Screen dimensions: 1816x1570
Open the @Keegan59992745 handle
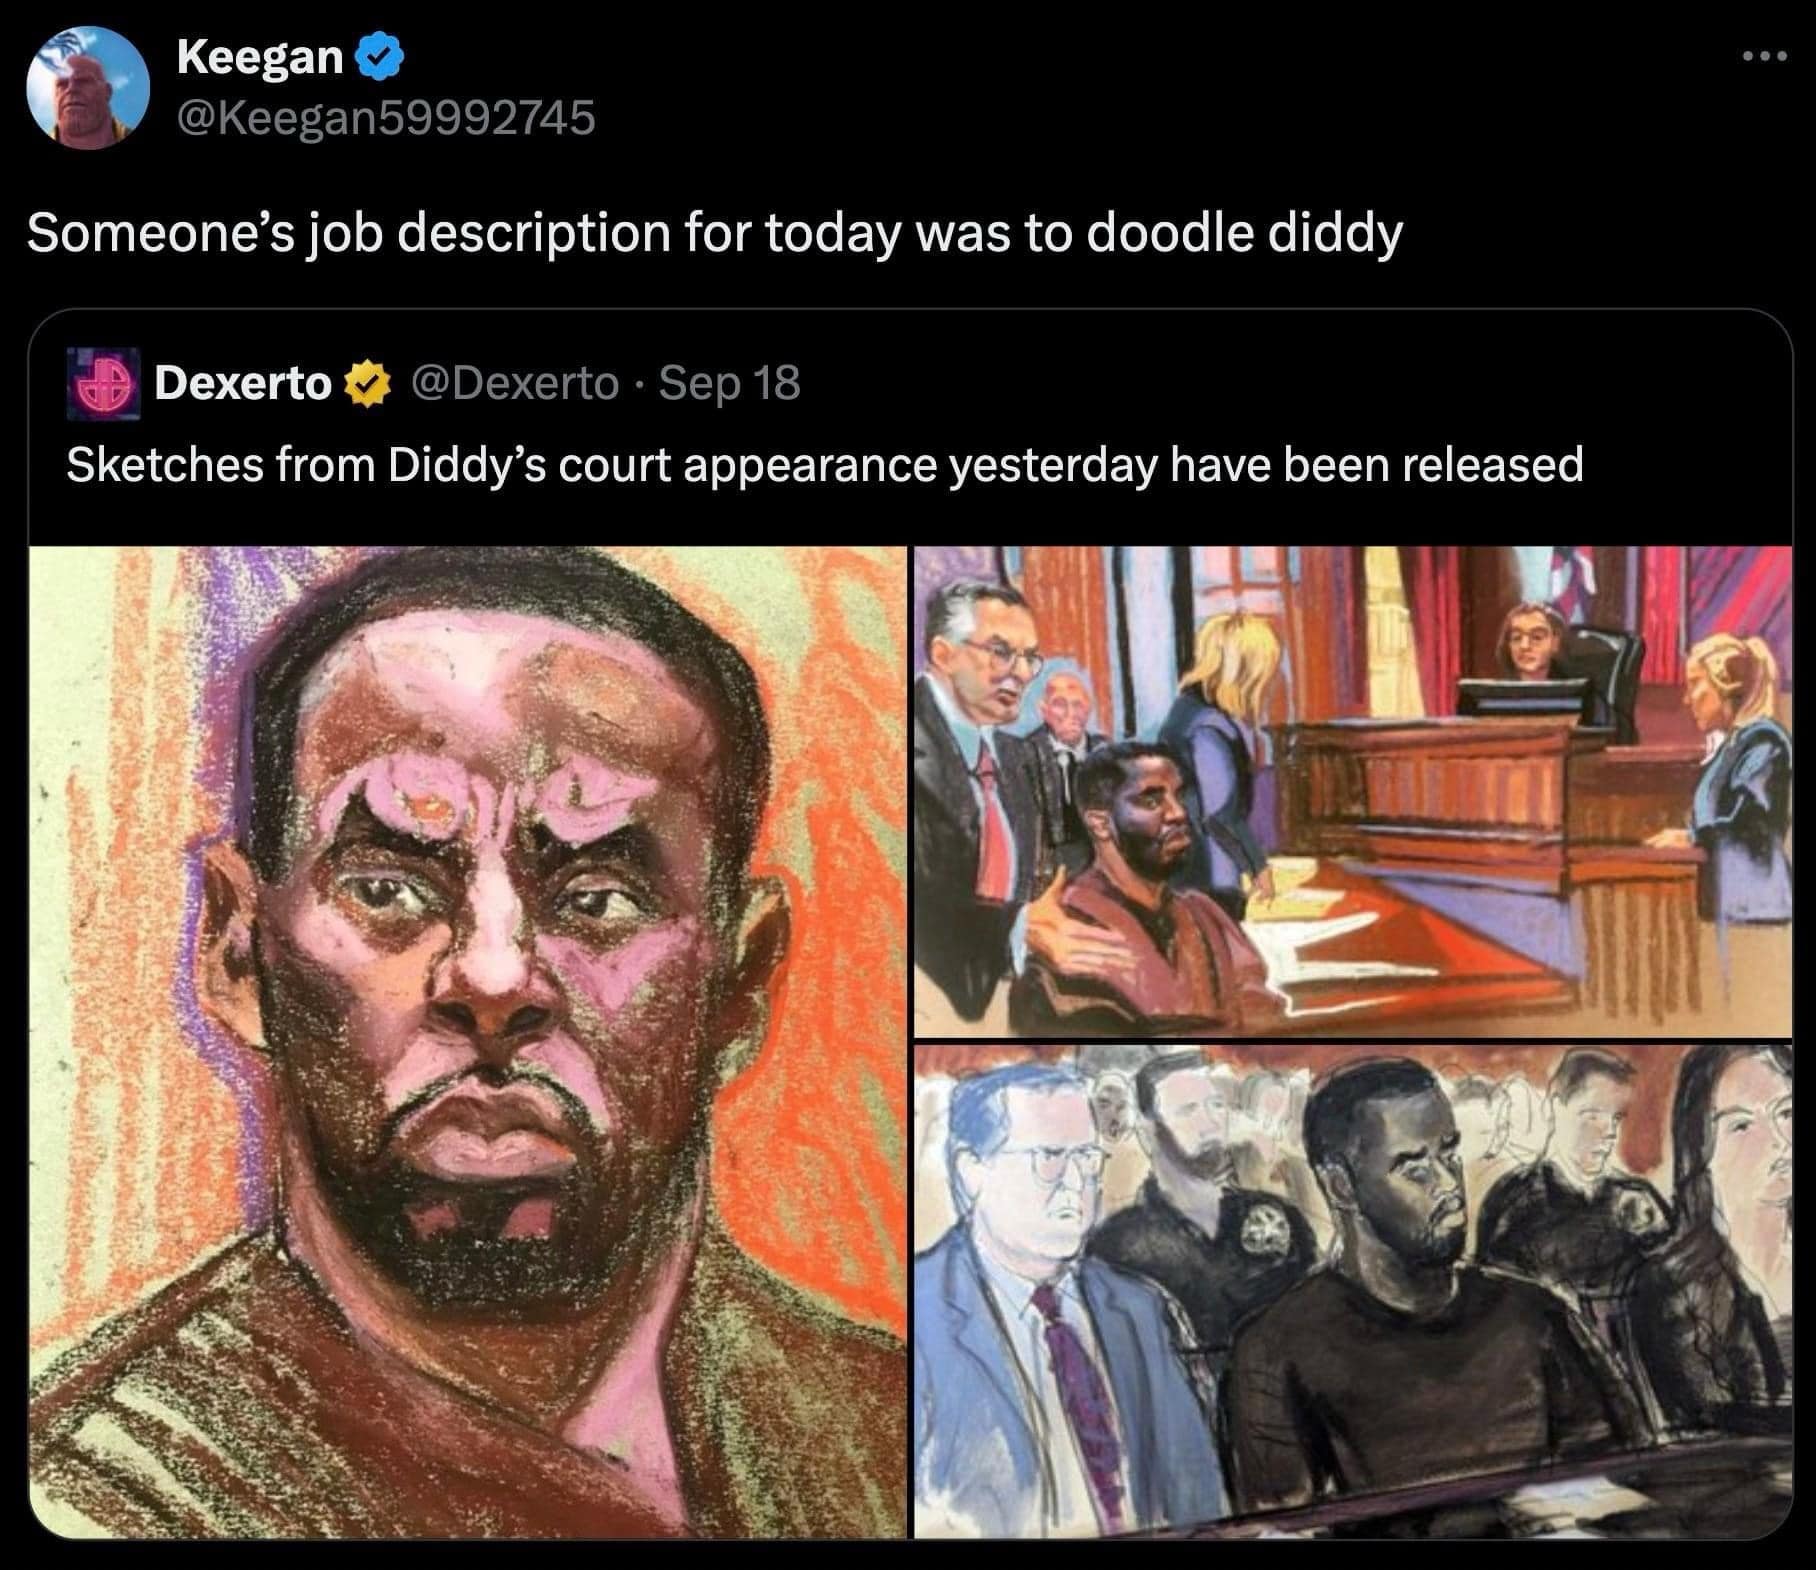point(386,118)
